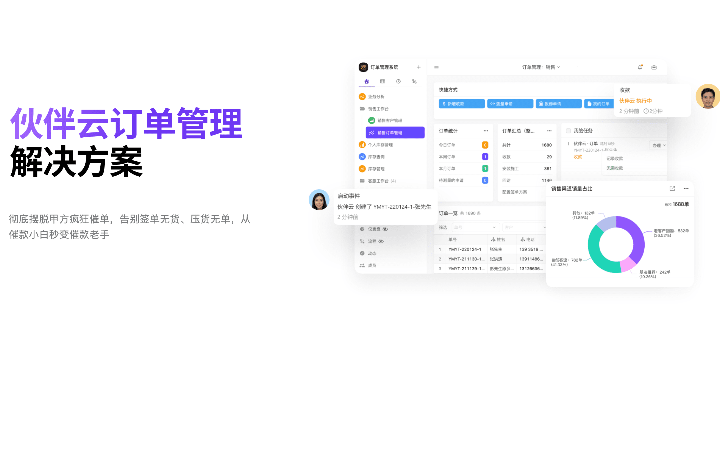
Task: Select the purple highlighted sidebar menu item
Action: (395, 132)
